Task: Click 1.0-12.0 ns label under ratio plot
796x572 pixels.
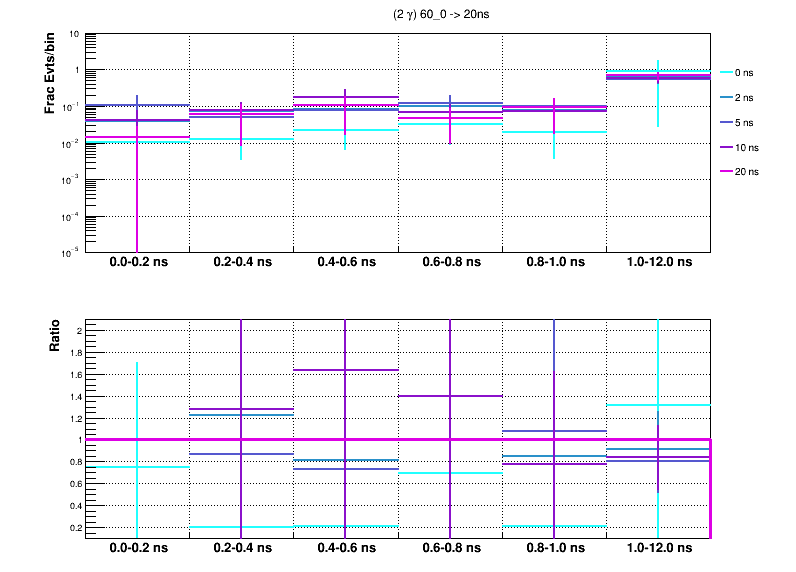Action: (657, 550)
